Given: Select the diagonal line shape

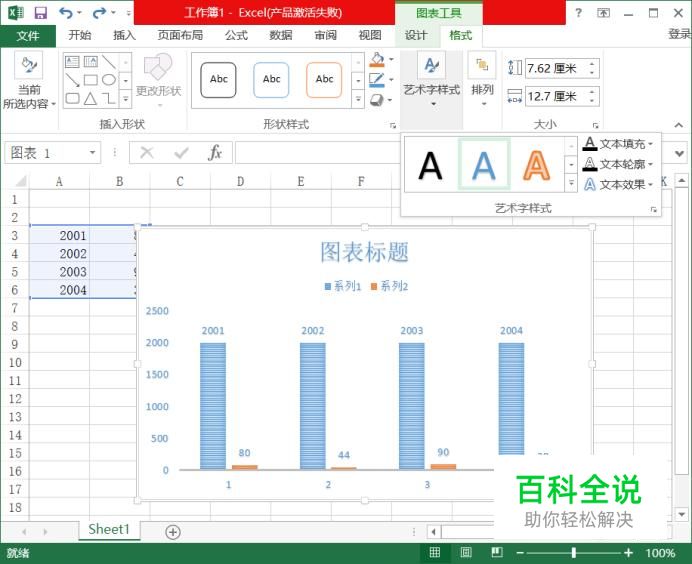Looking at the screenshot, I should click(109, 62).
